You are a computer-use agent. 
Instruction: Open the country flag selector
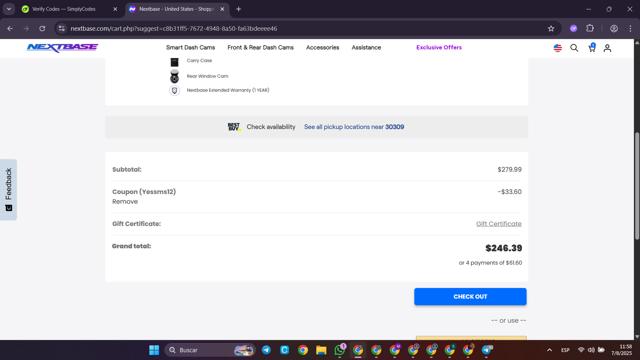click(x=558, y=48)
